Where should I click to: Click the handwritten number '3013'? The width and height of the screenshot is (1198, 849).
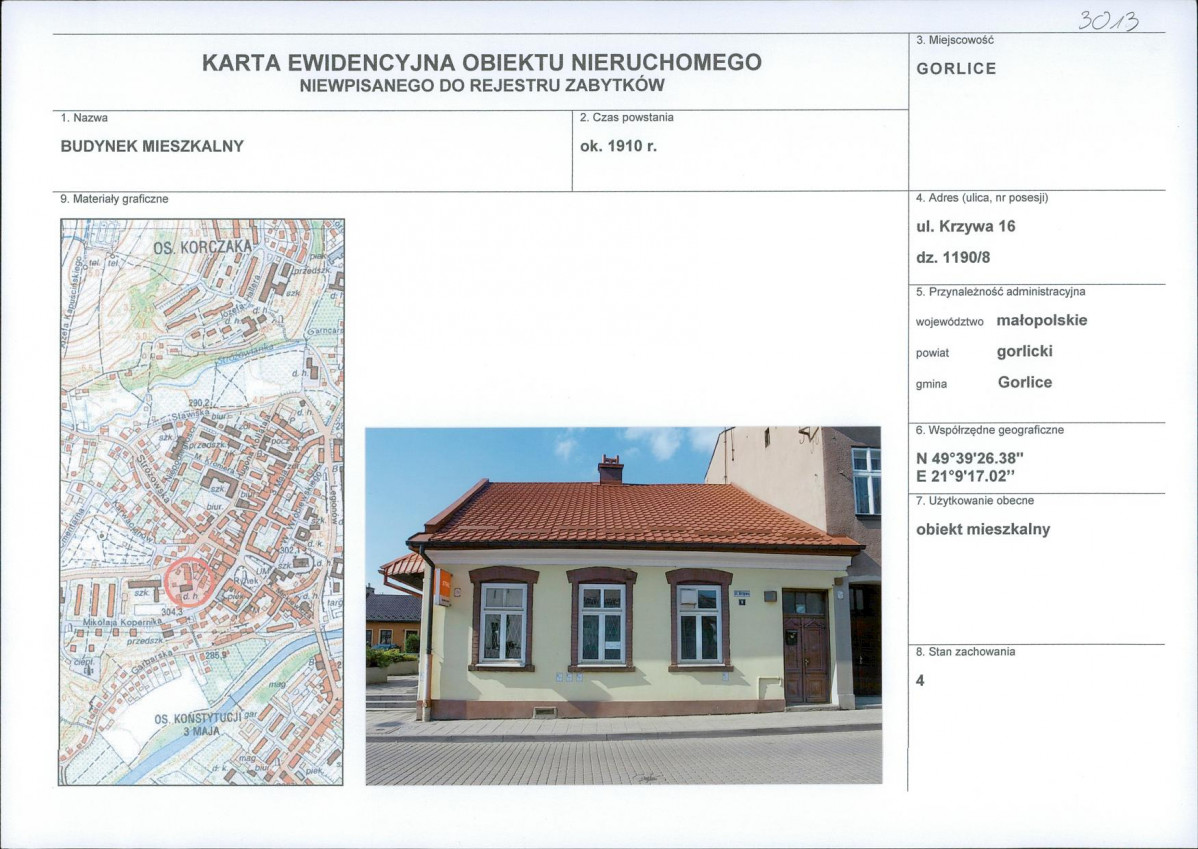click(1108, 20)
